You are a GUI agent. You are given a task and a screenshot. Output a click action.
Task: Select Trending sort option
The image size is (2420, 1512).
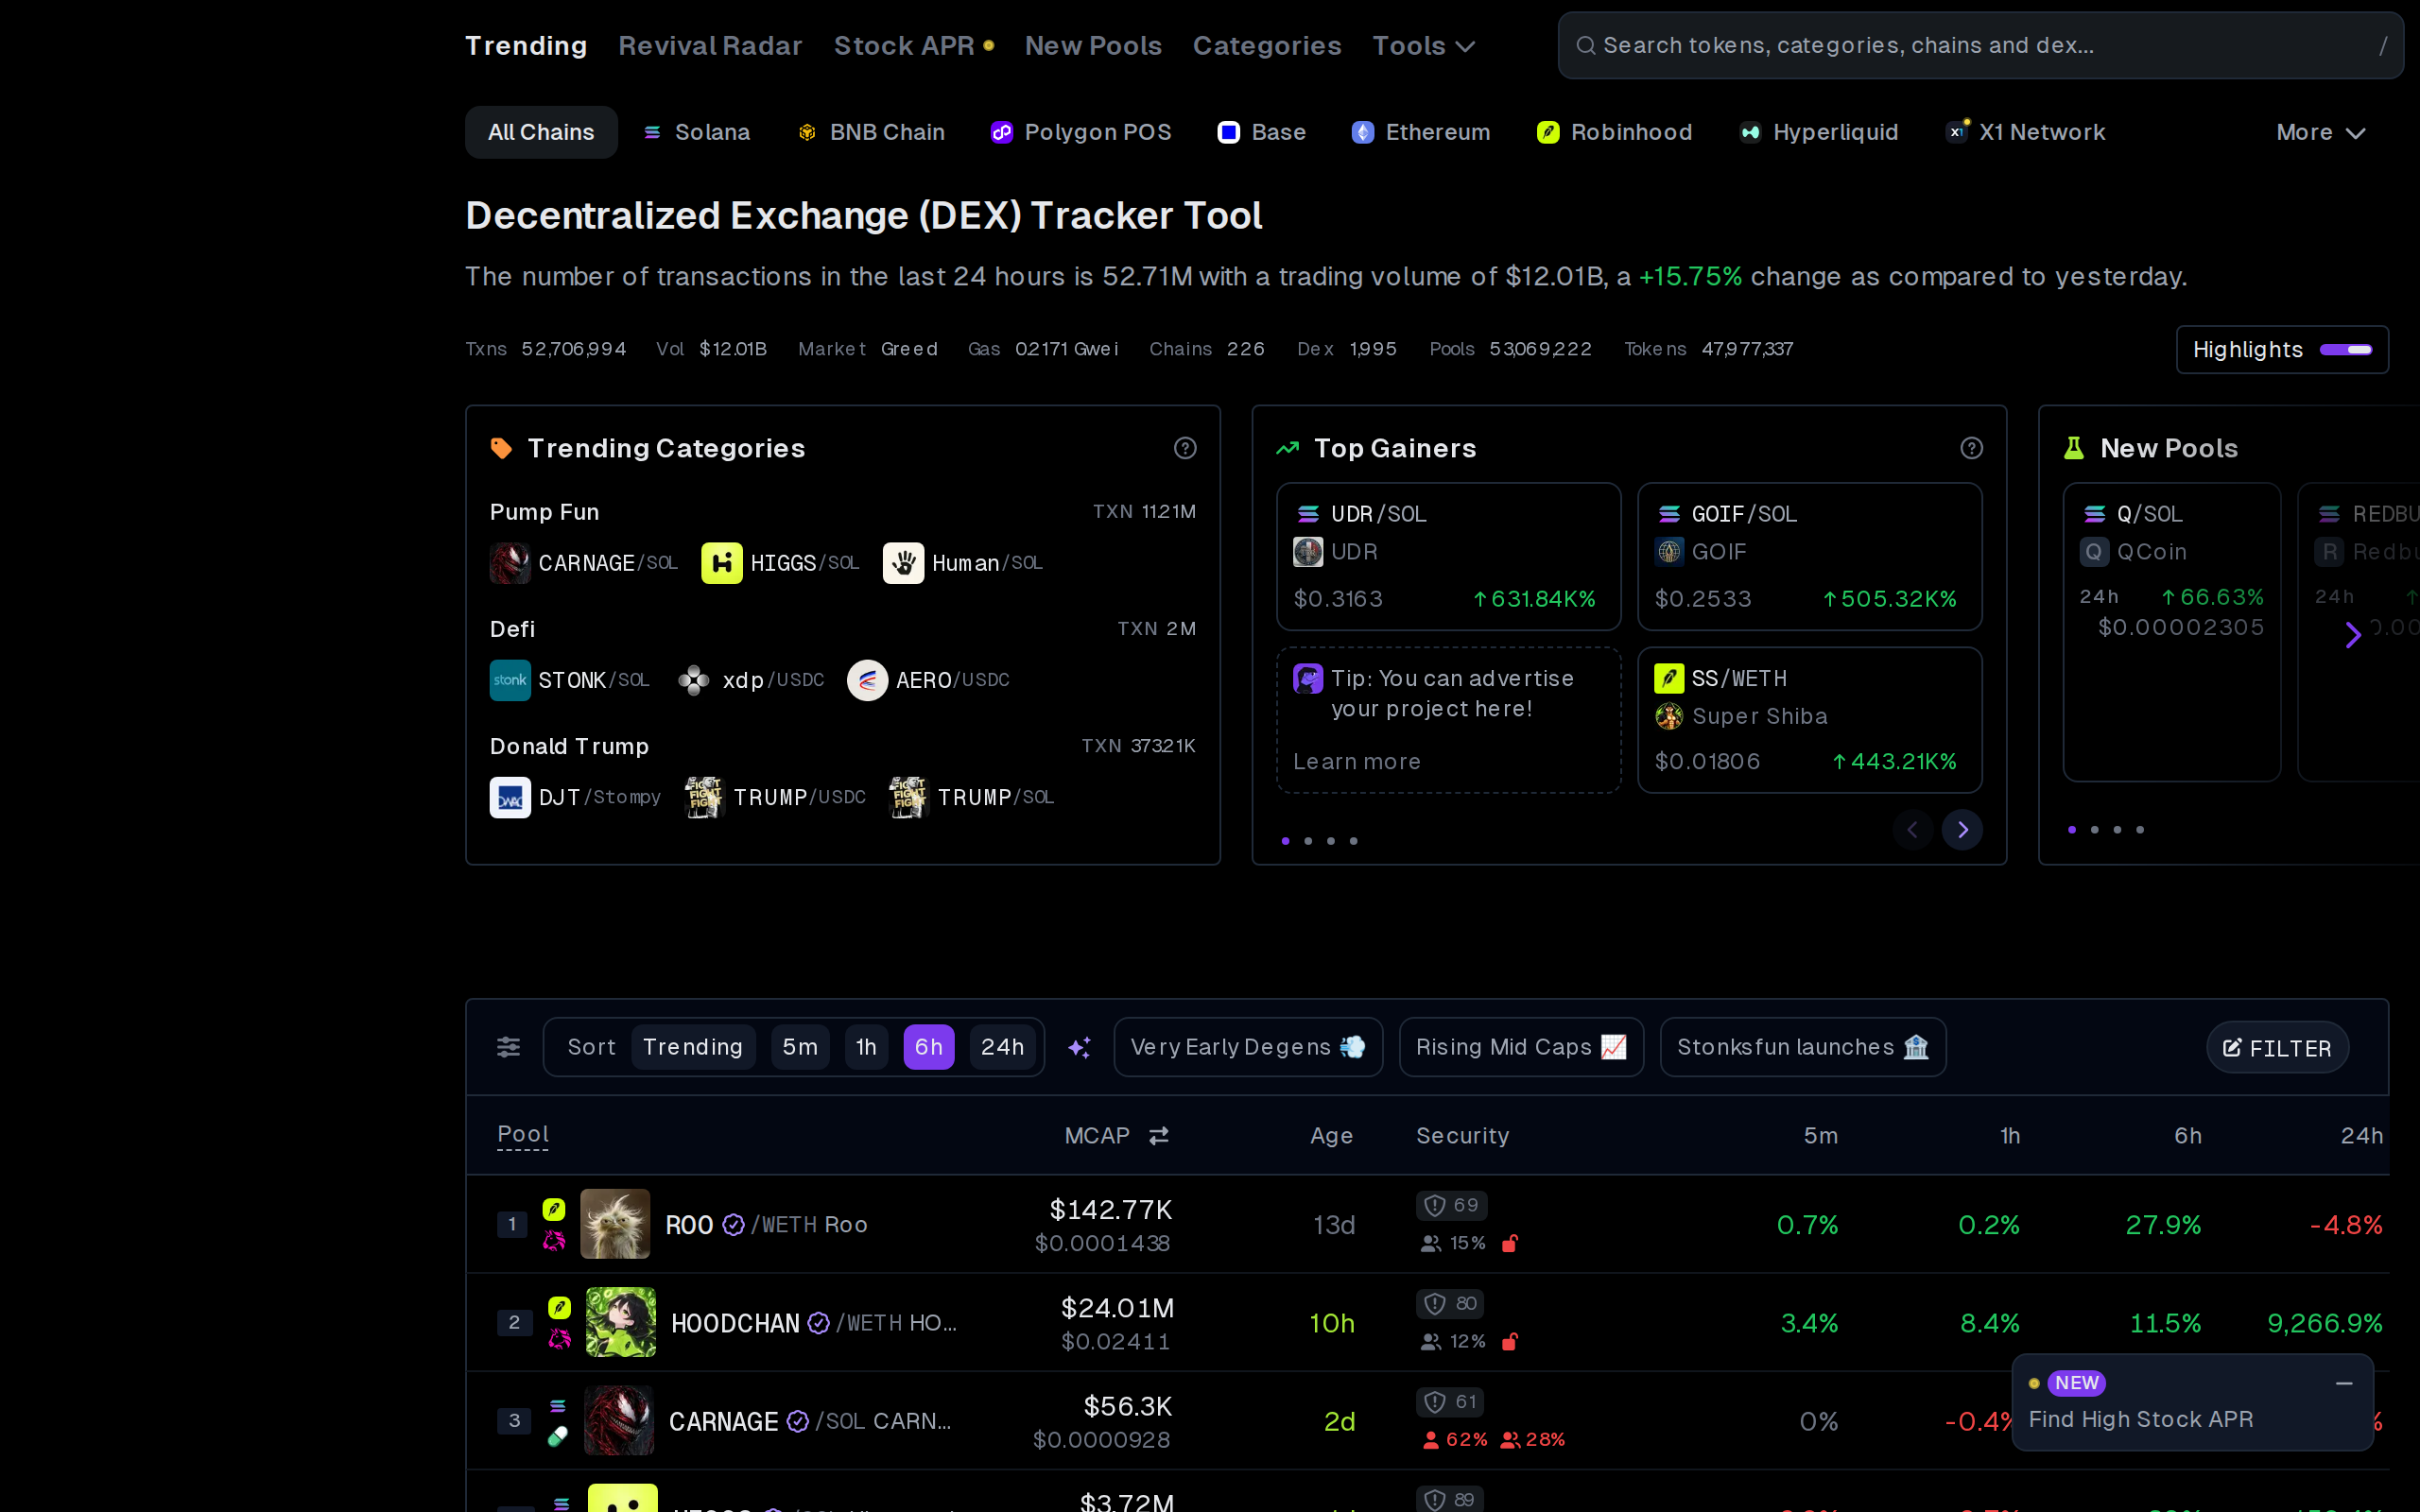point(693,1047)
